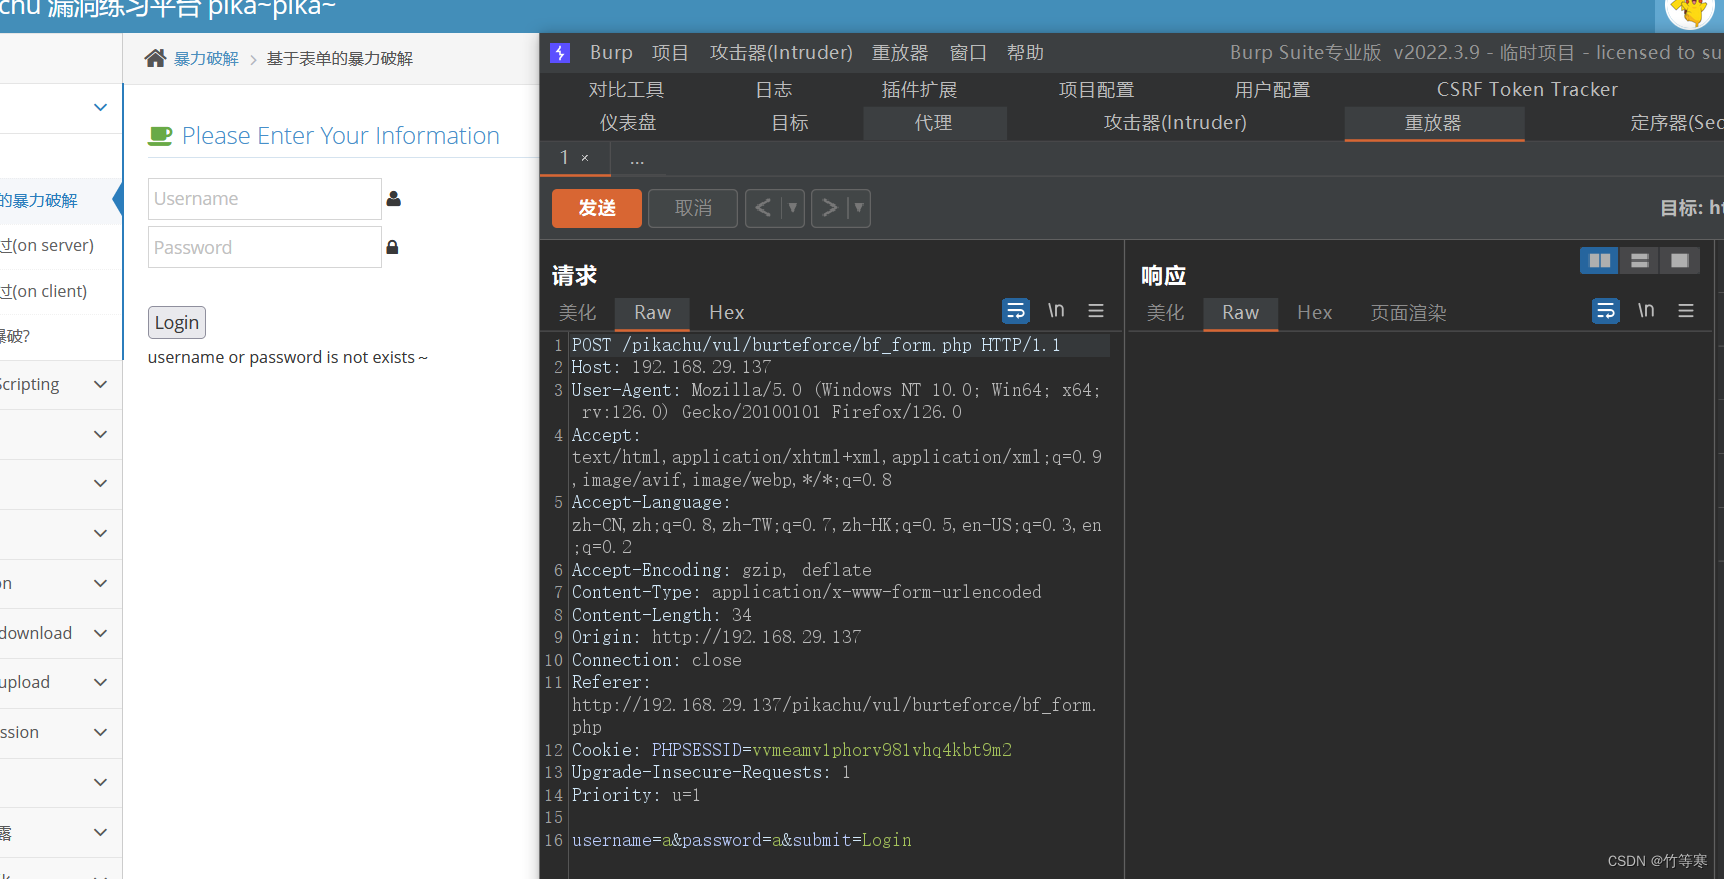Open the 帮助 menu
Image resolution: width=1724 pixels, height=879 pixels.
point(1025,53)
